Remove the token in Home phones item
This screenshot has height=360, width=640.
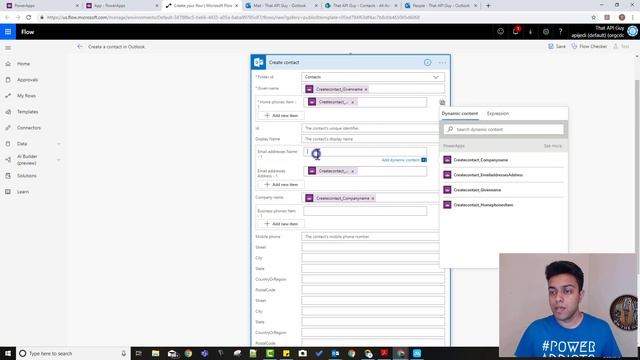coord(353,102)
